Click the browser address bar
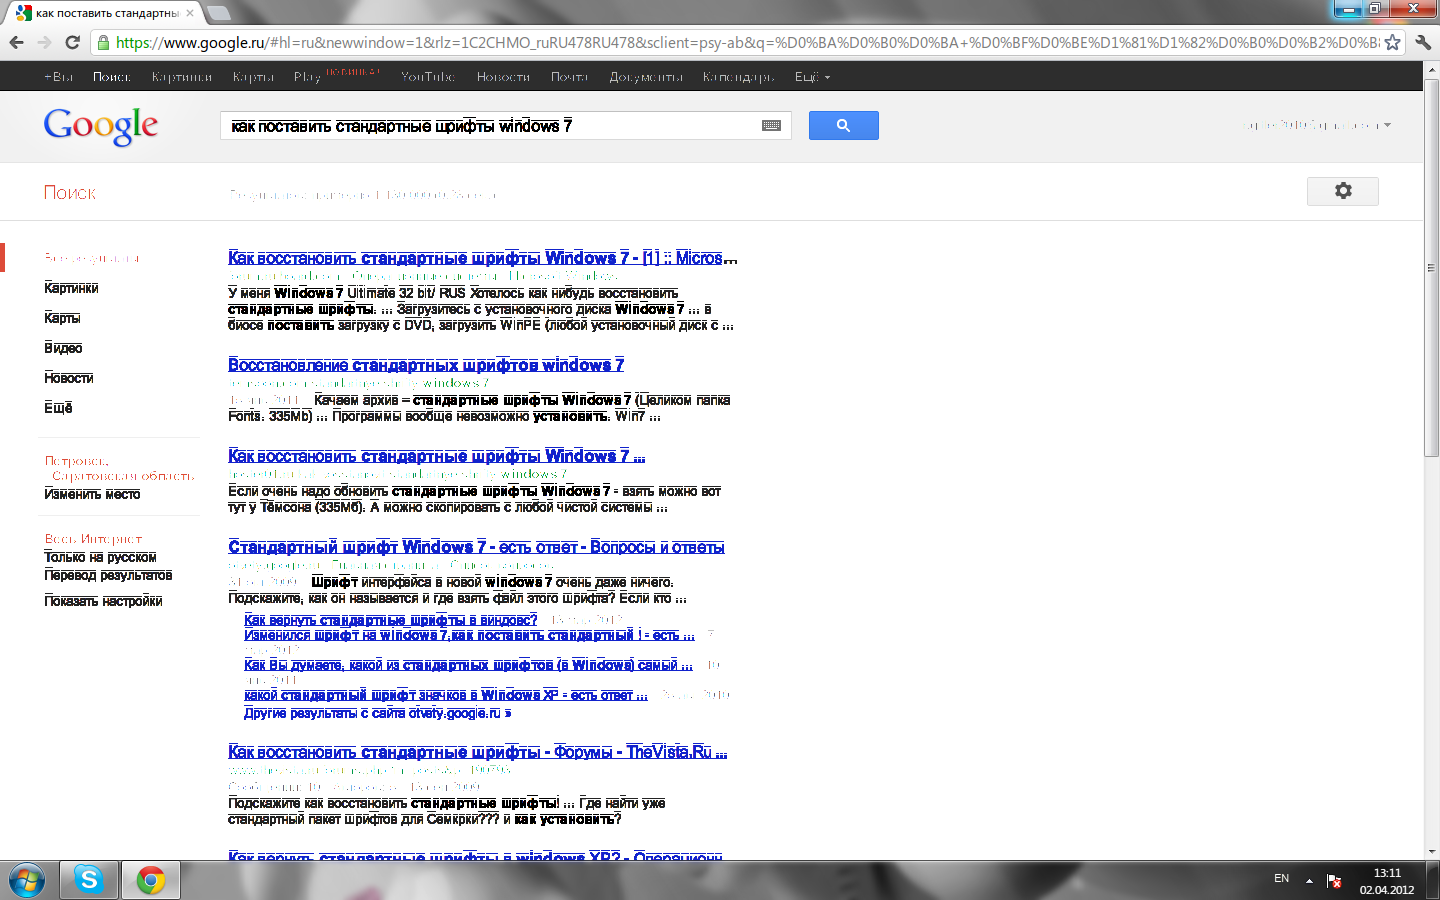This screenshot has width=1440, height=900. 745,42
